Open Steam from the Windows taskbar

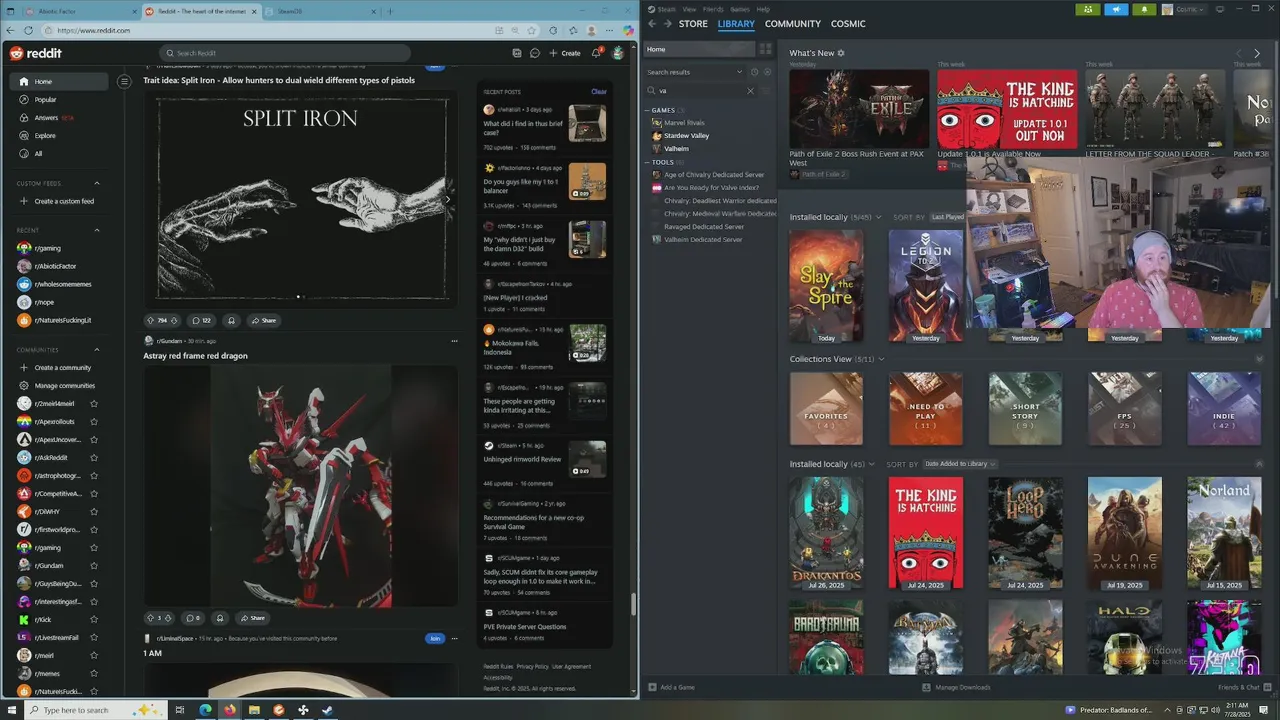pos(327,710)
